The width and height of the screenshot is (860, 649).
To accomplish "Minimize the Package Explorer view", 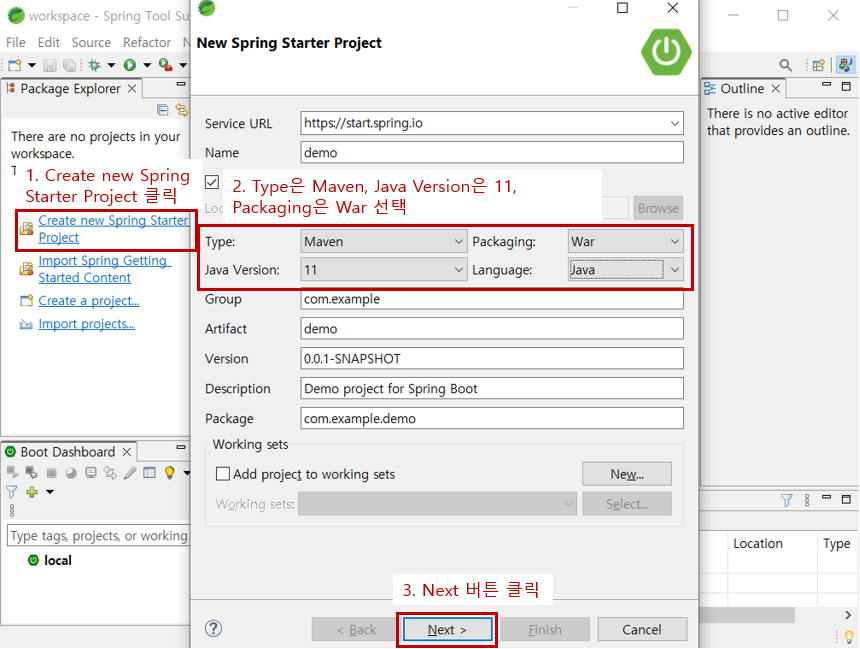I will (x=181, y=84).
